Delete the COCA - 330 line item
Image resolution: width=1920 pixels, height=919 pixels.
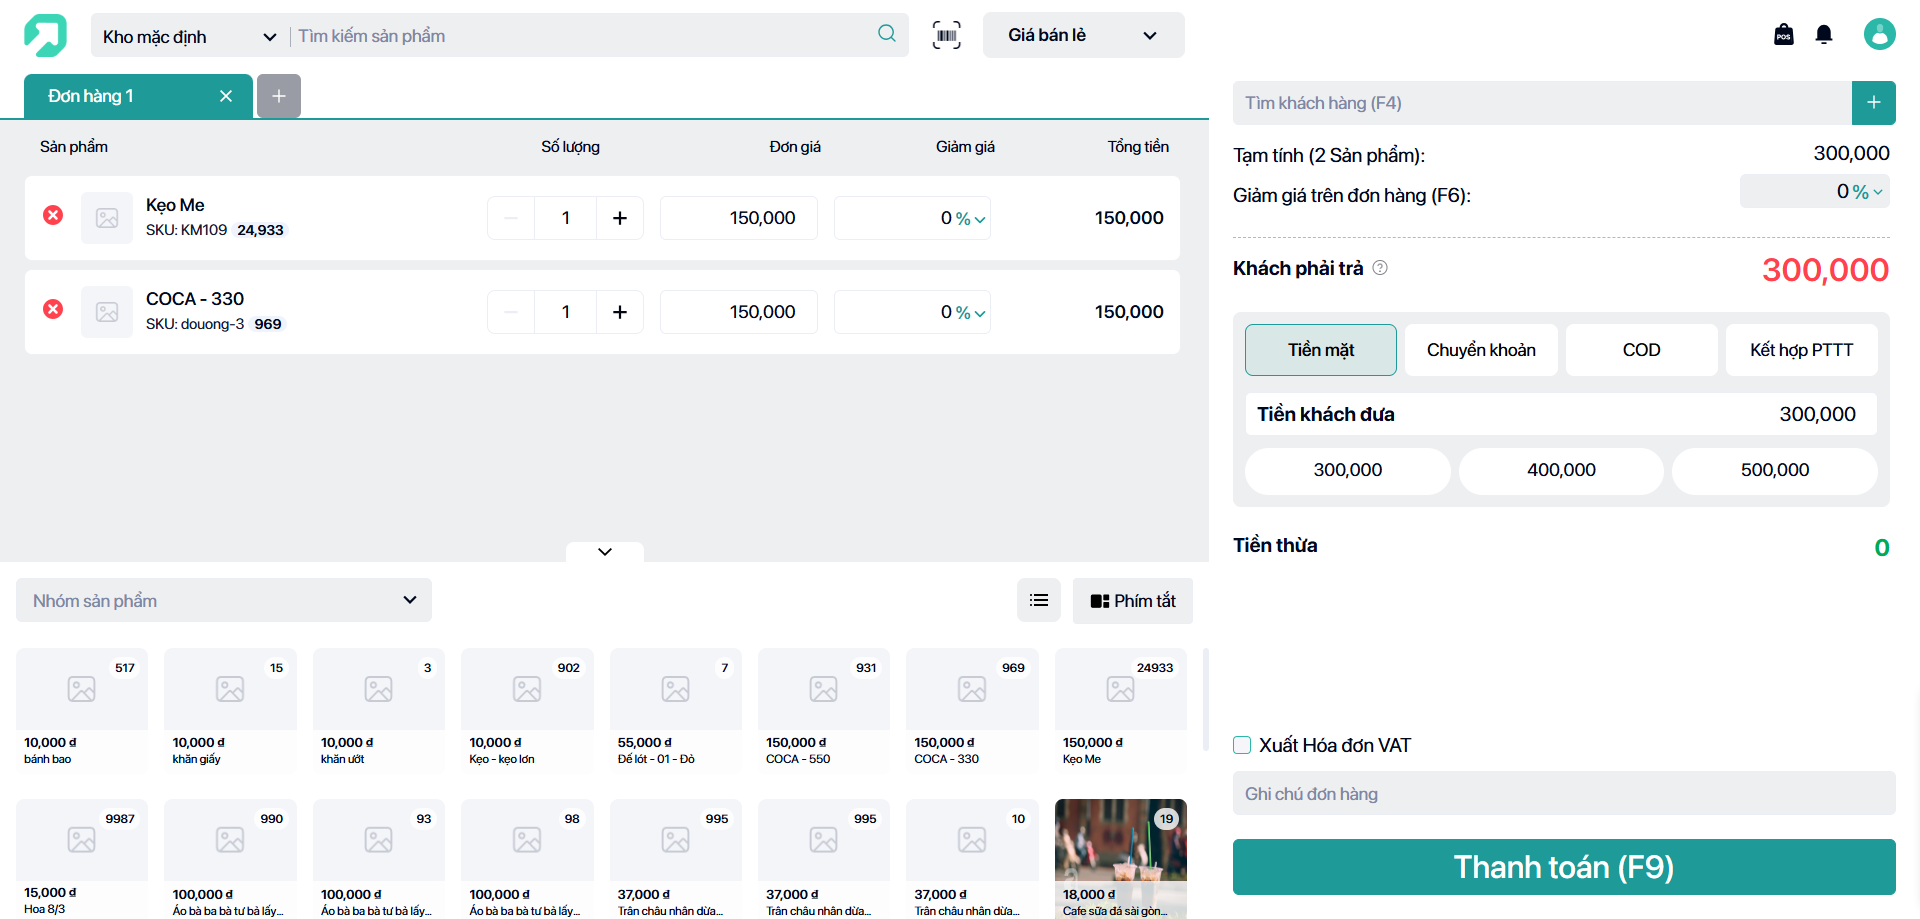click(53, 309)
